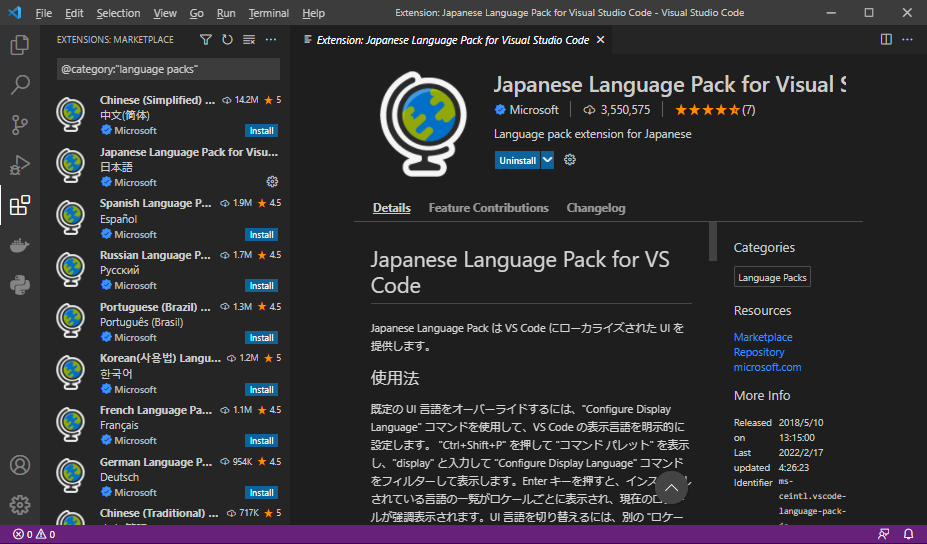
Task: Click the Microsoft publisher name in header
Action: click(533, 109)
